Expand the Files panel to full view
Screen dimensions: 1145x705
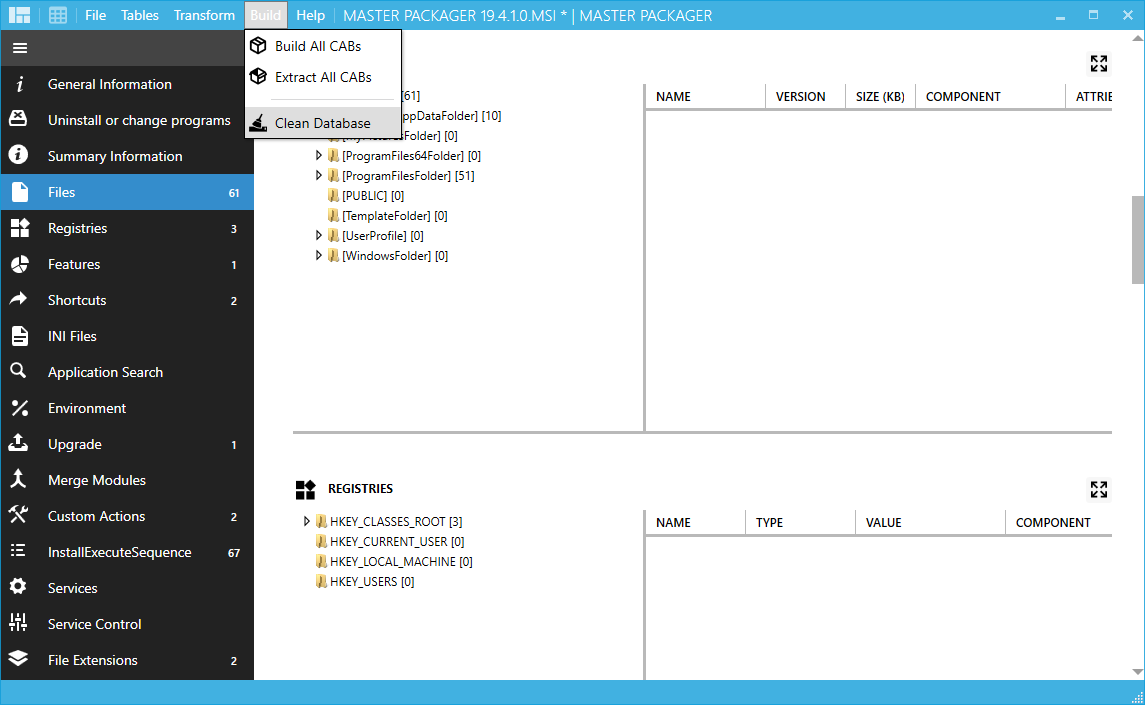[1099, 64]
